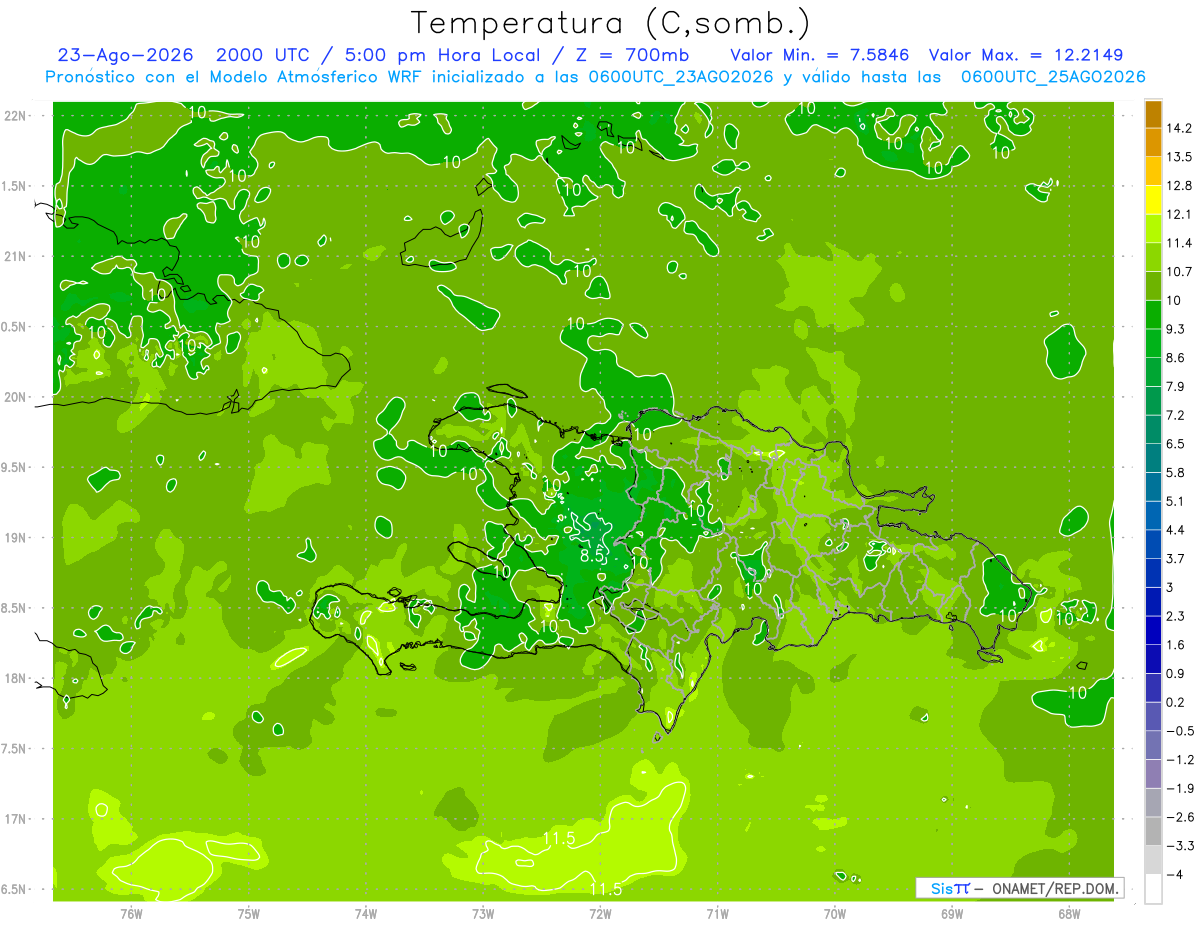This screenshot has width=1200, height=927.
Task: Pick the orange legend swatch between 14.2 and 13.5
Action: click(1153, 143)
